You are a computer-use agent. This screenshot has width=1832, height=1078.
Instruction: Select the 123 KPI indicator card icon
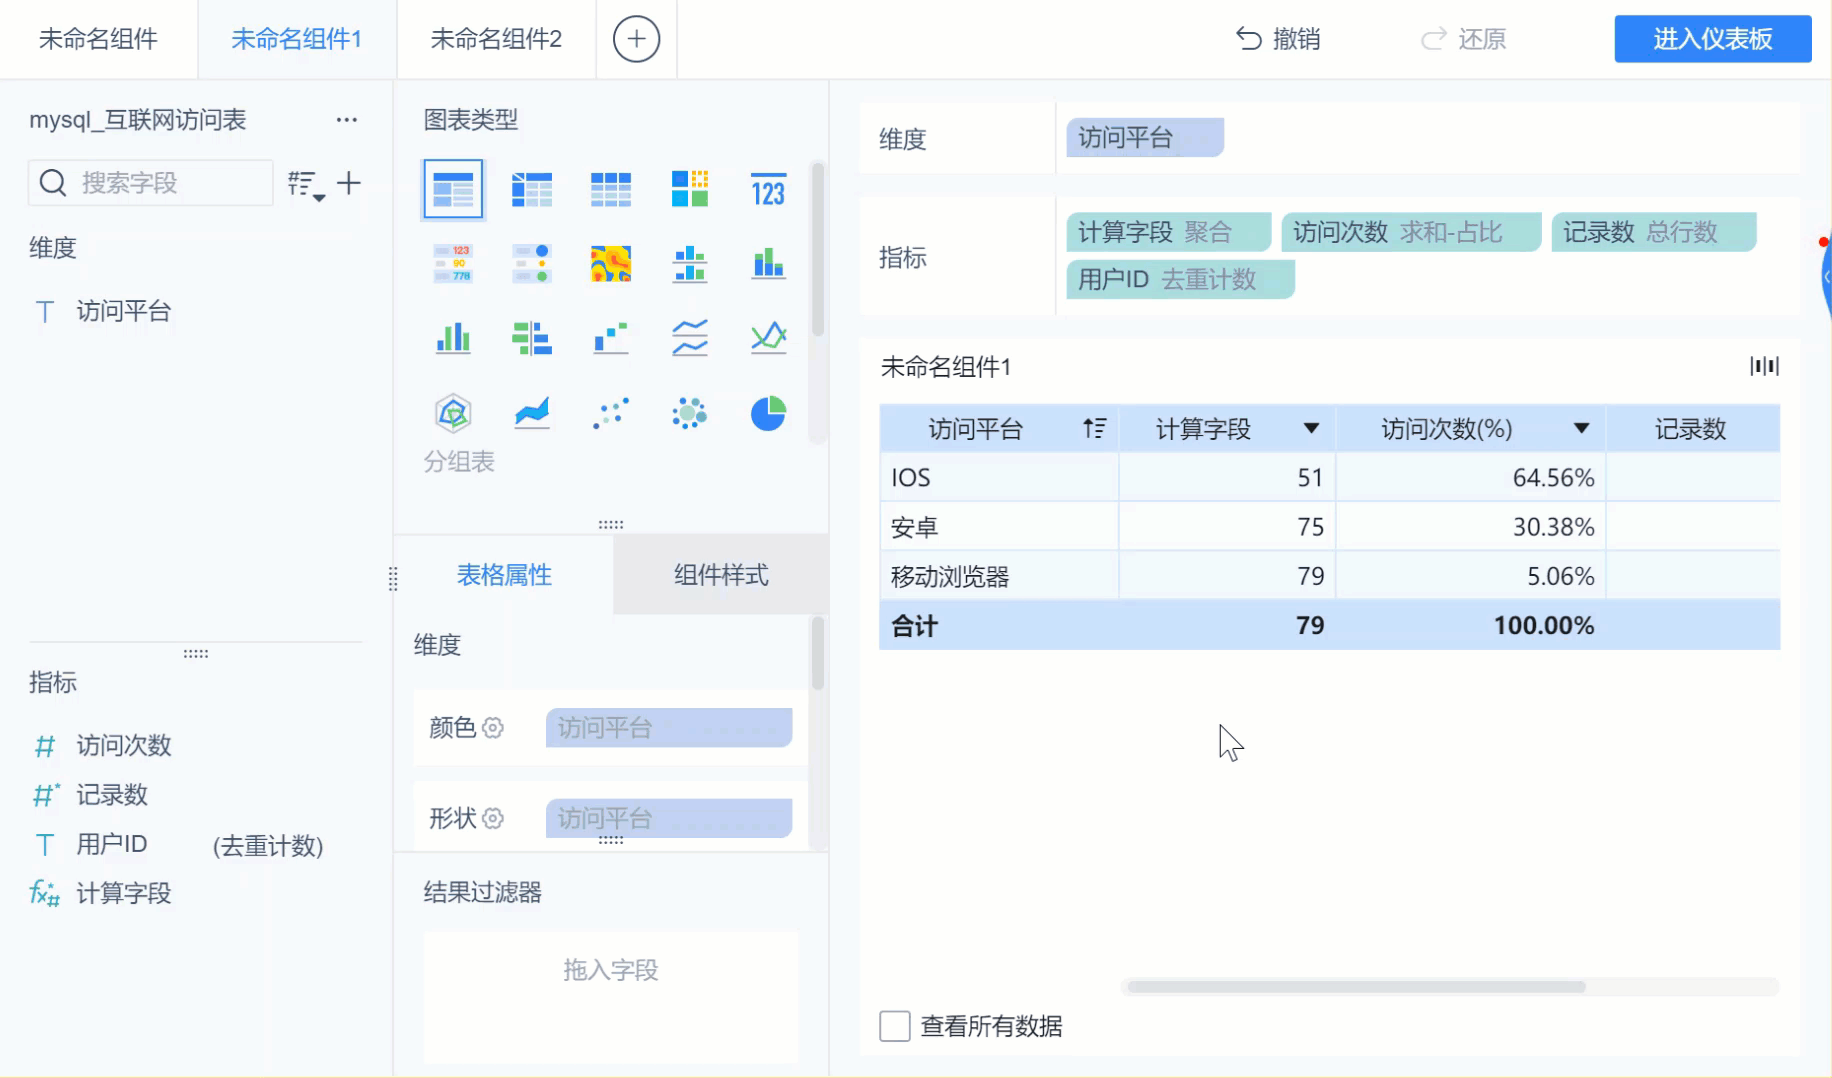pyautogui.click(x=768, y=189)
